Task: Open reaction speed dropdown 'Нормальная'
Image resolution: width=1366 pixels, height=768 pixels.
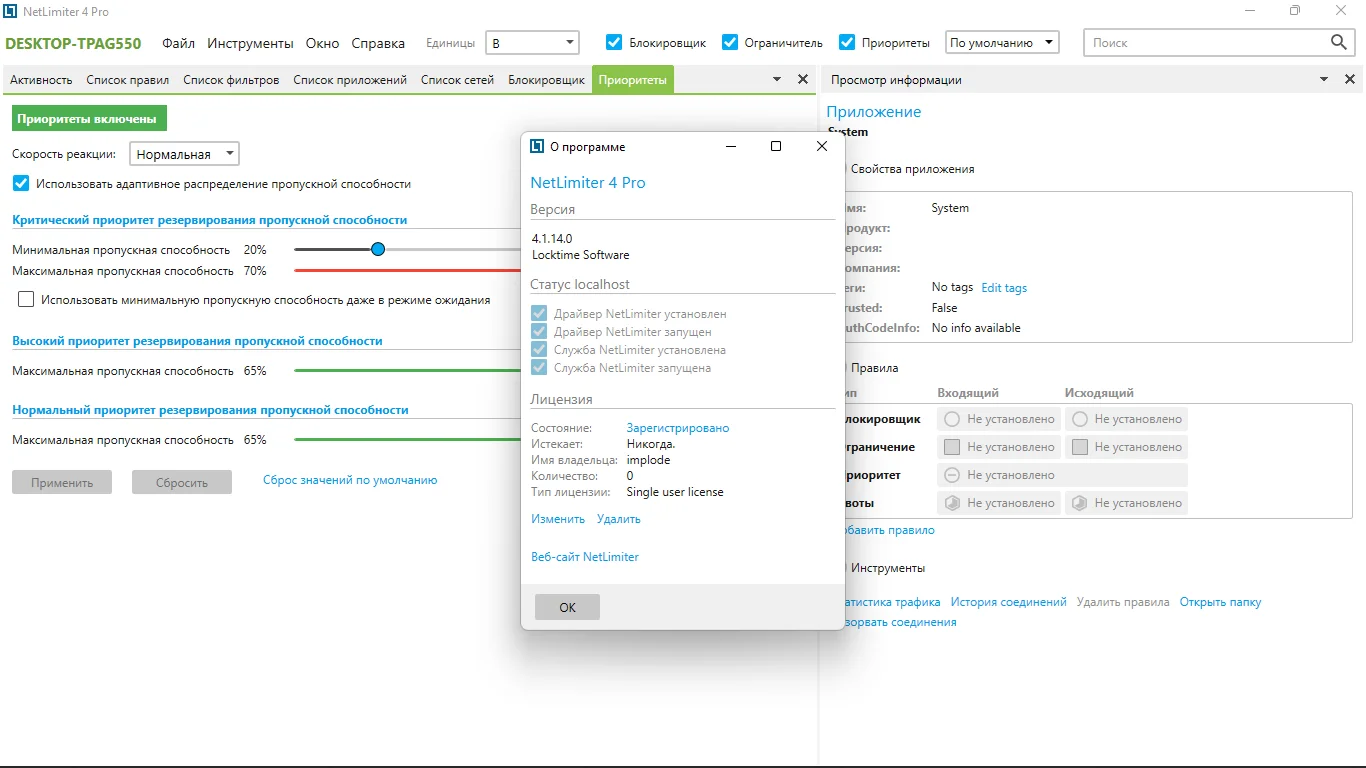Action: 184,154
